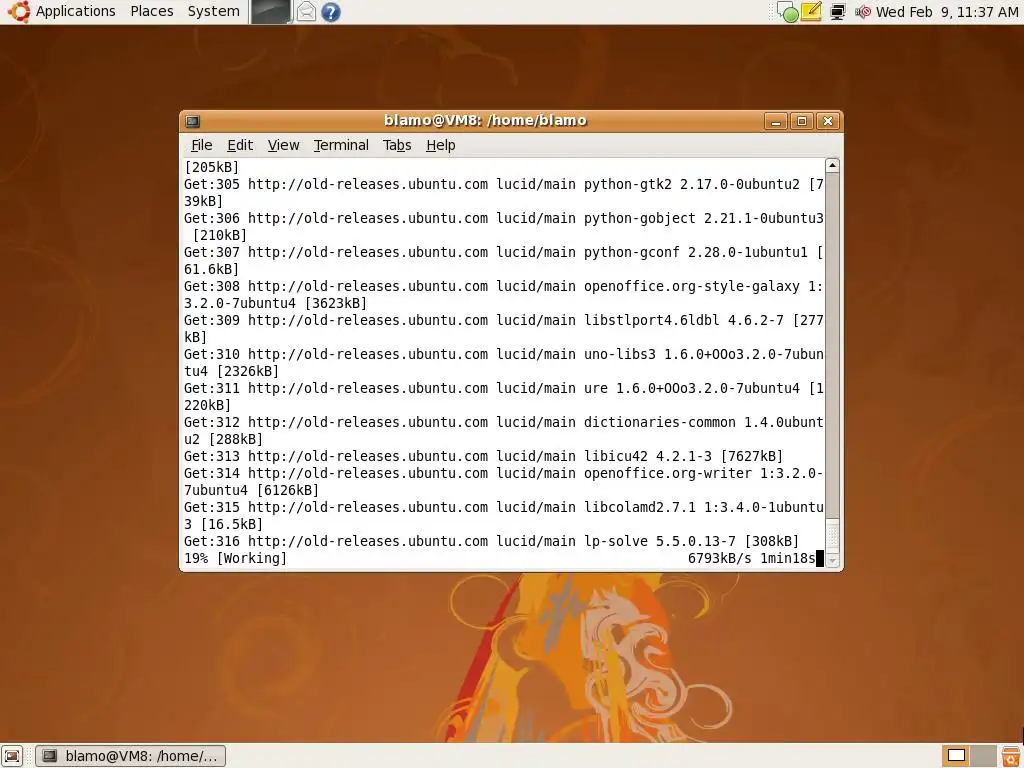The image size is (1024, 768).
Task: Click the Get:310 uno-libs3 line
Action: pos(504,354)
